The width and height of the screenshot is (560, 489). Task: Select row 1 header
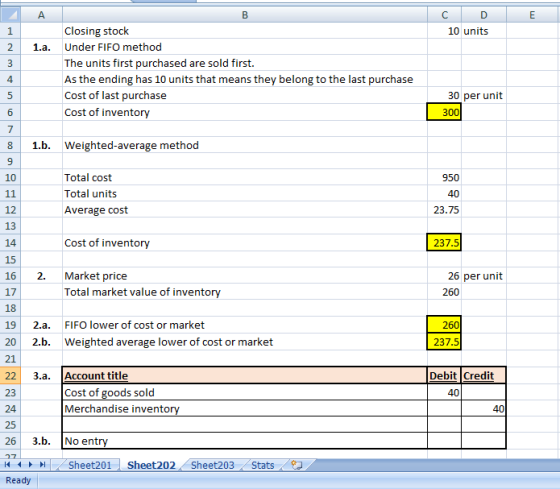coord(10,31)
